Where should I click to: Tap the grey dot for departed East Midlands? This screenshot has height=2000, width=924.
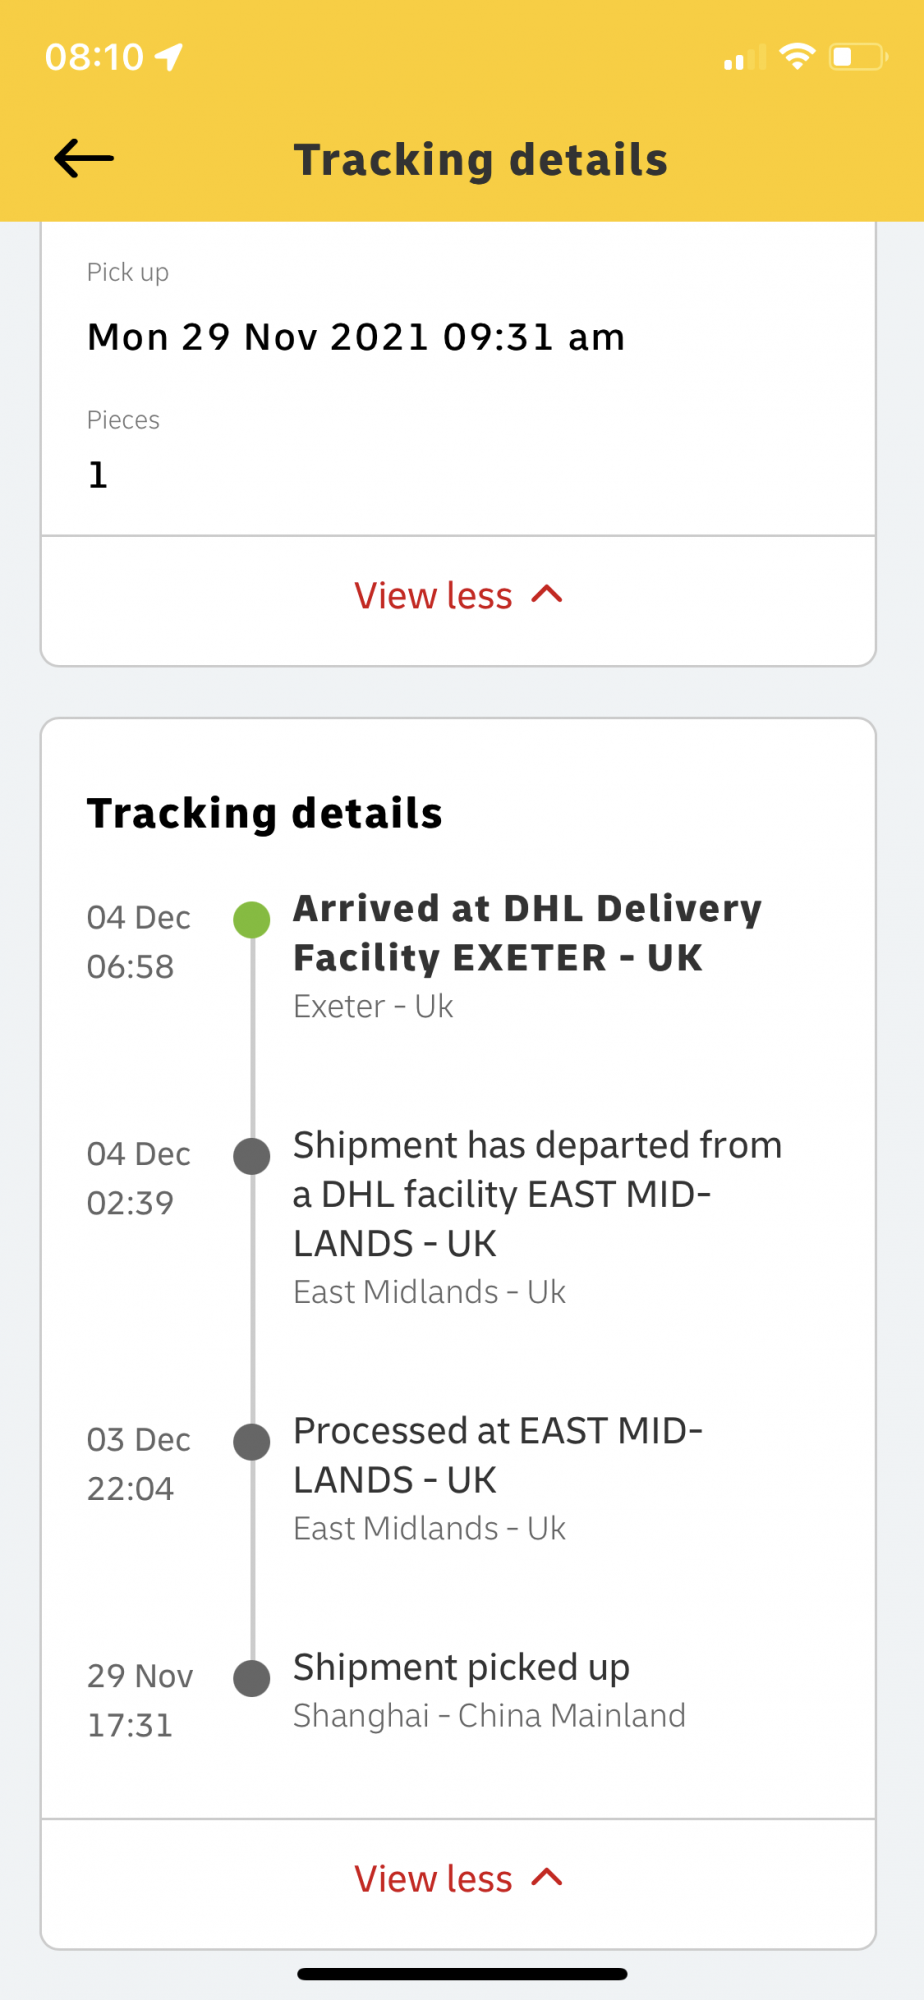[x=252, y=1156]
